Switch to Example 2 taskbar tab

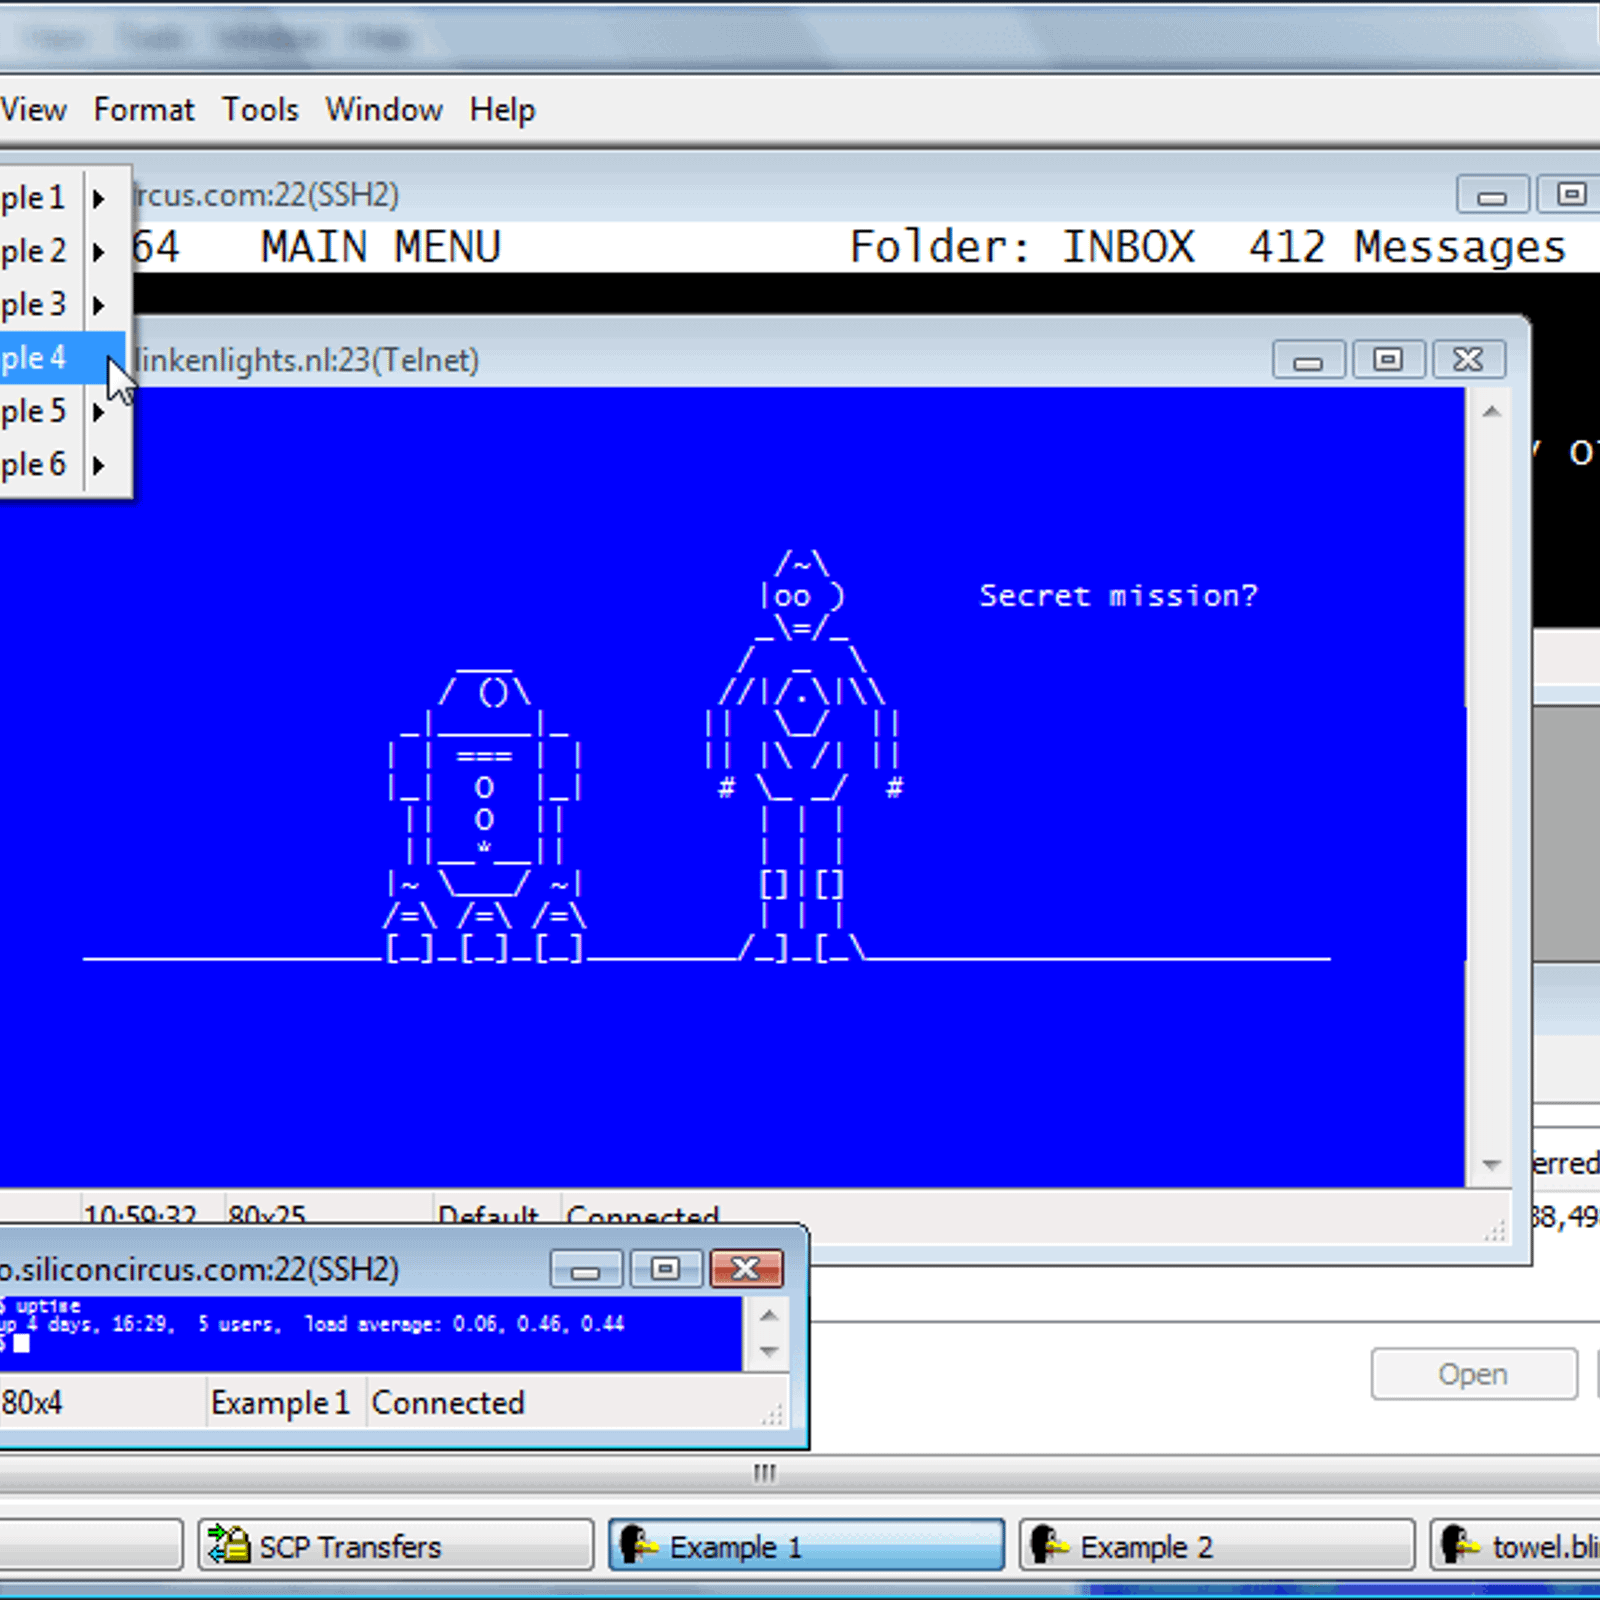(x=1217, y=1546)
